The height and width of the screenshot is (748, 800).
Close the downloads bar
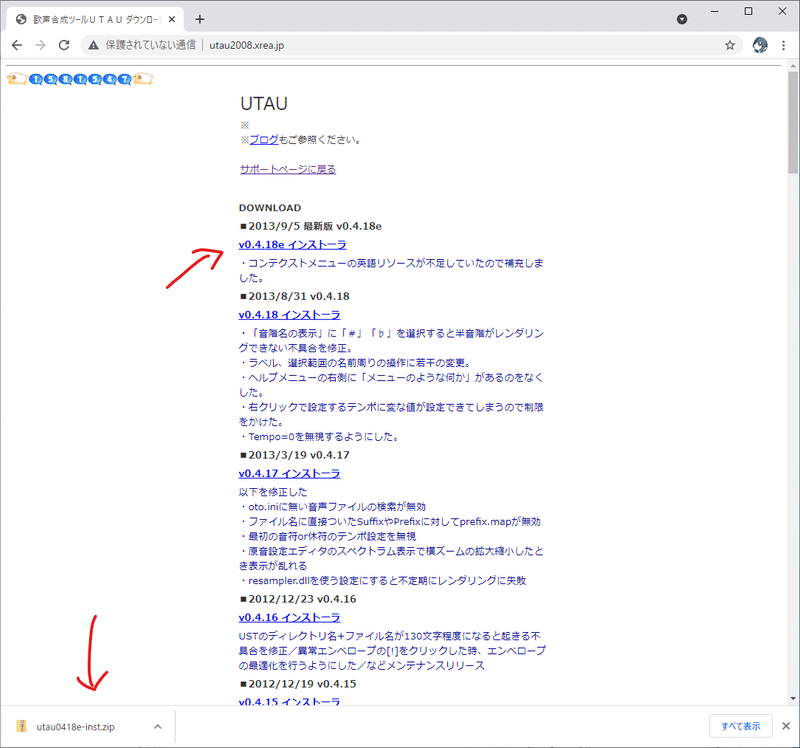[x=786, y=726]
